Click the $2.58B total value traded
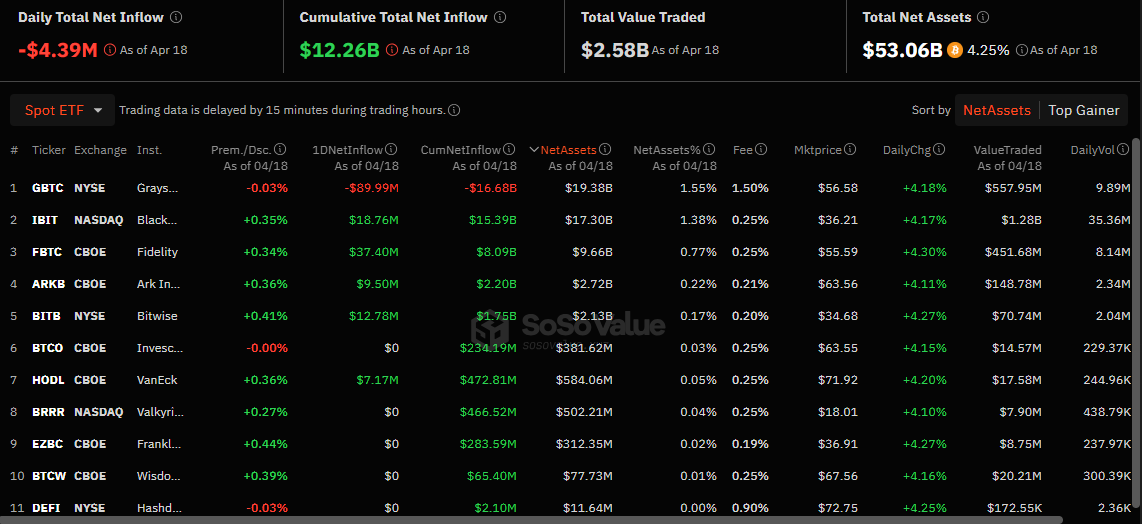The width and height of the screenshot is (1142, 524). pyautogui.click(x=615, y=50)
